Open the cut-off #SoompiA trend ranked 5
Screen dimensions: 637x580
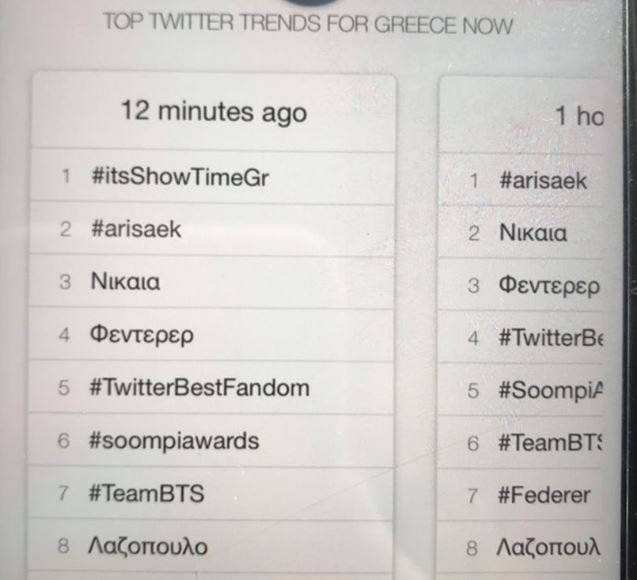point(551,390)
